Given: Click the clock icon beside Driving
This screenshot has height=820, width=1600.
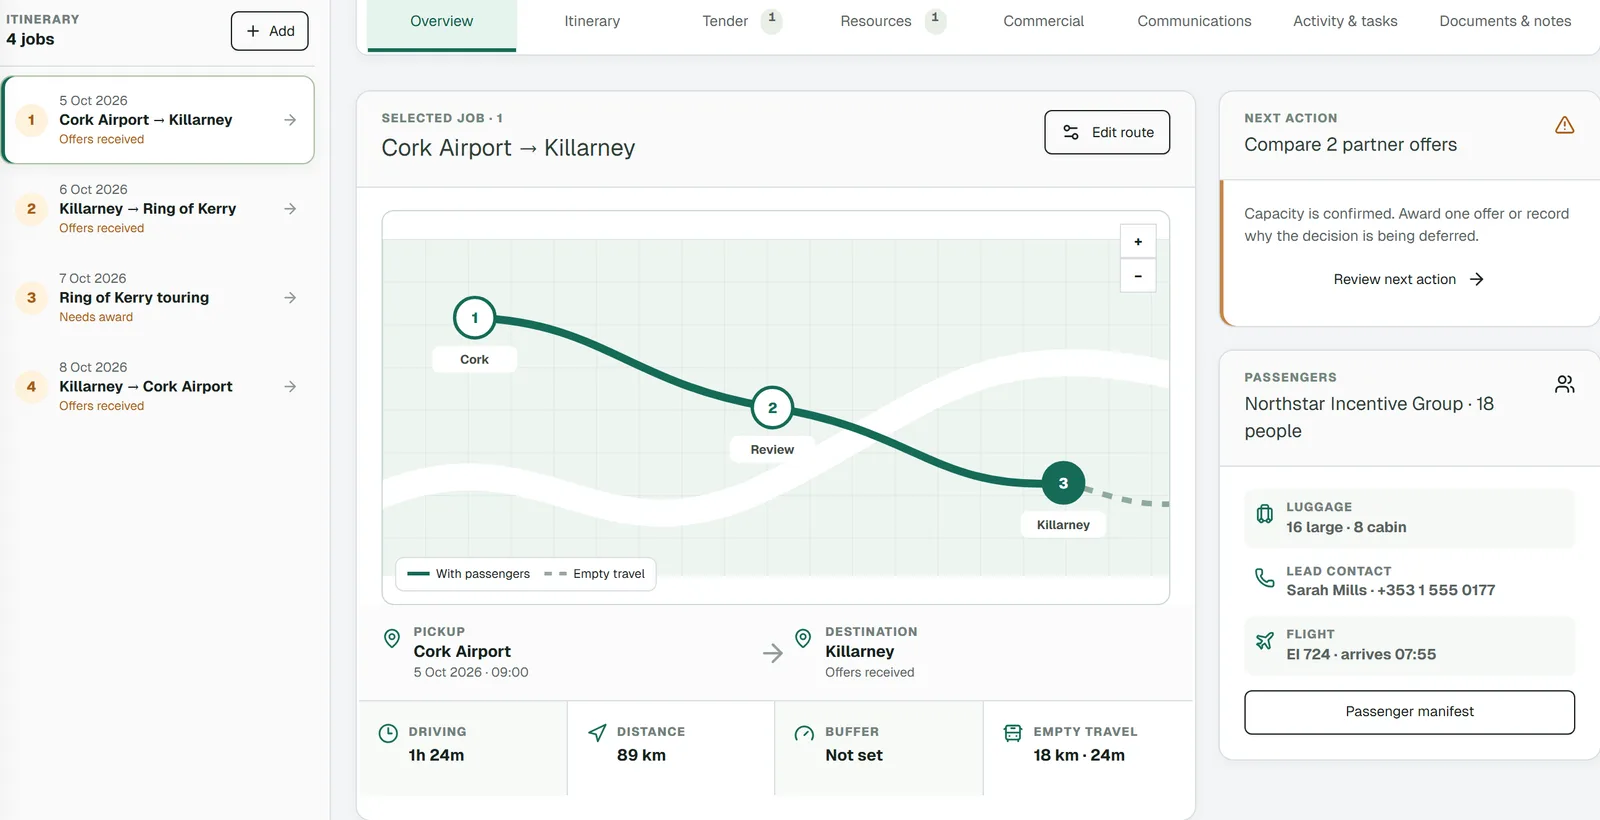Looking at the screenshot, I should 388,733.
